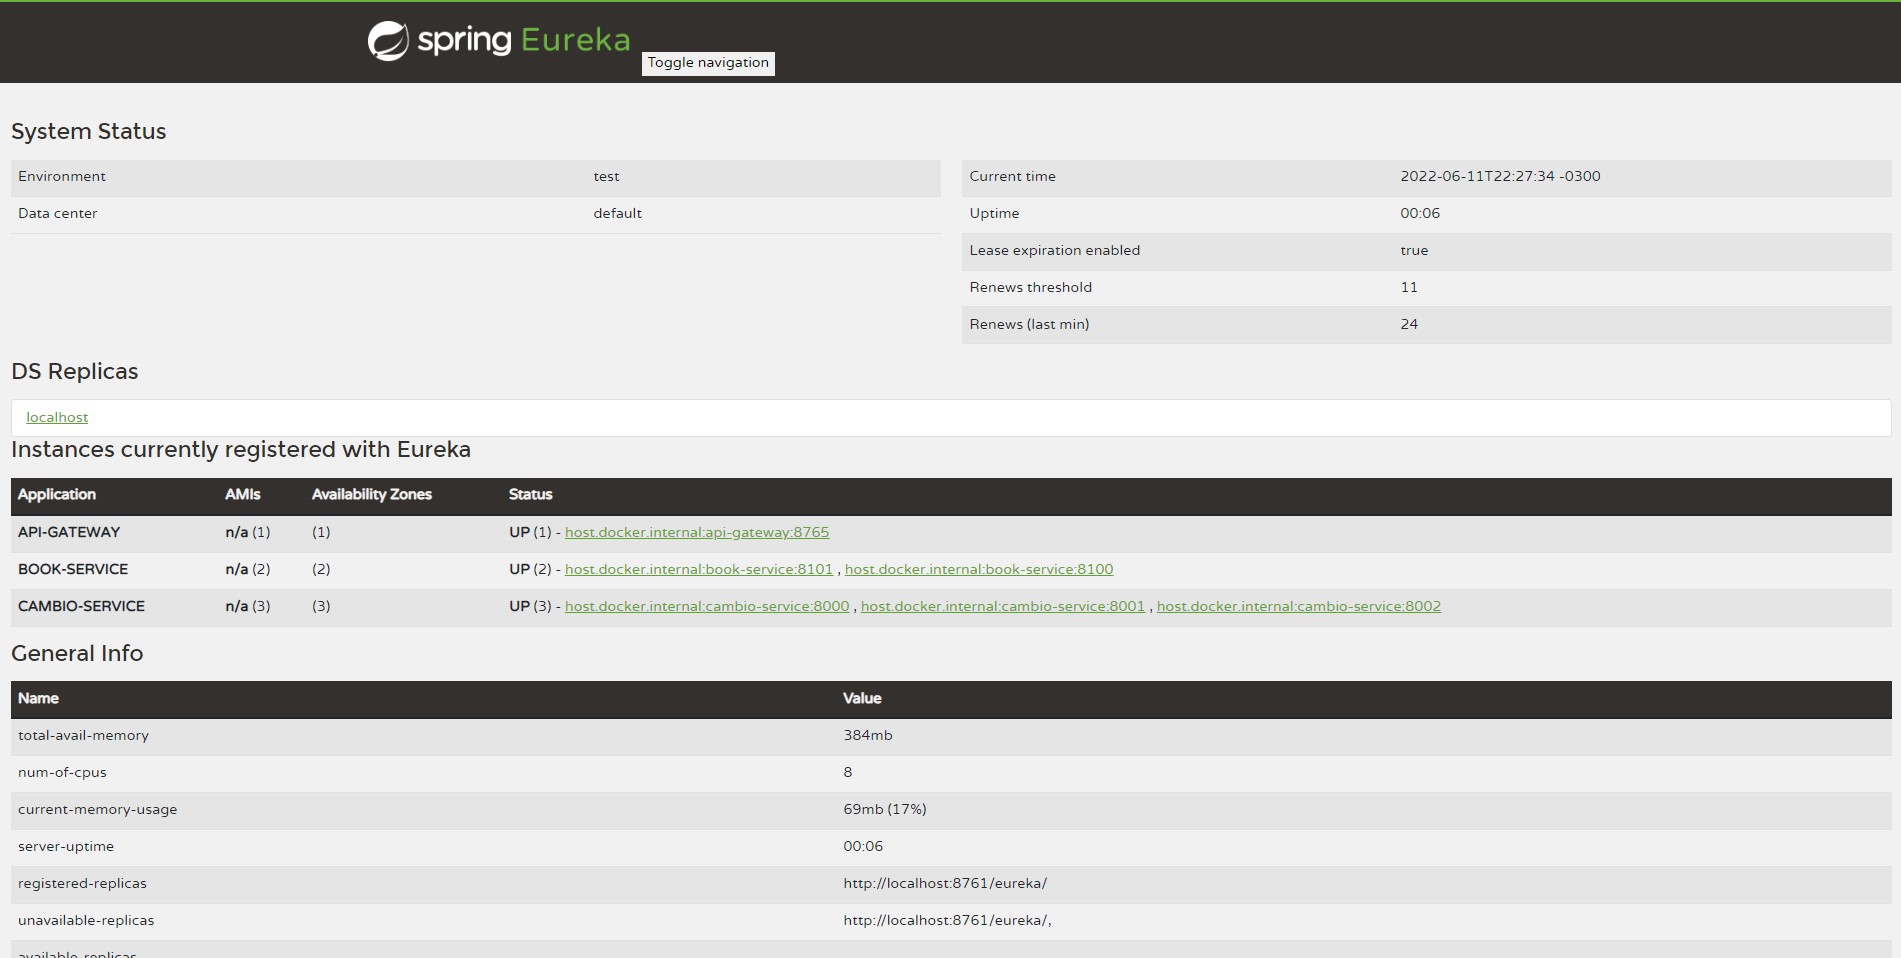The height and width of the screenshot is (958, 1901).
Task: Click the Status column header
Action: click(530, 494)
